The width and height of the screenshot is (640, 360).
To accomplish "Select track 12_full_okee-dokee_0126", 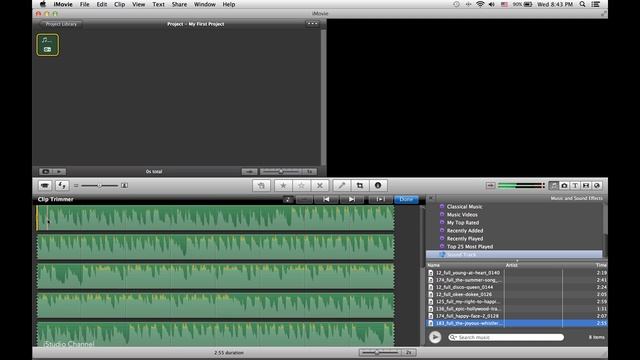I will click(x=517, y=294).
